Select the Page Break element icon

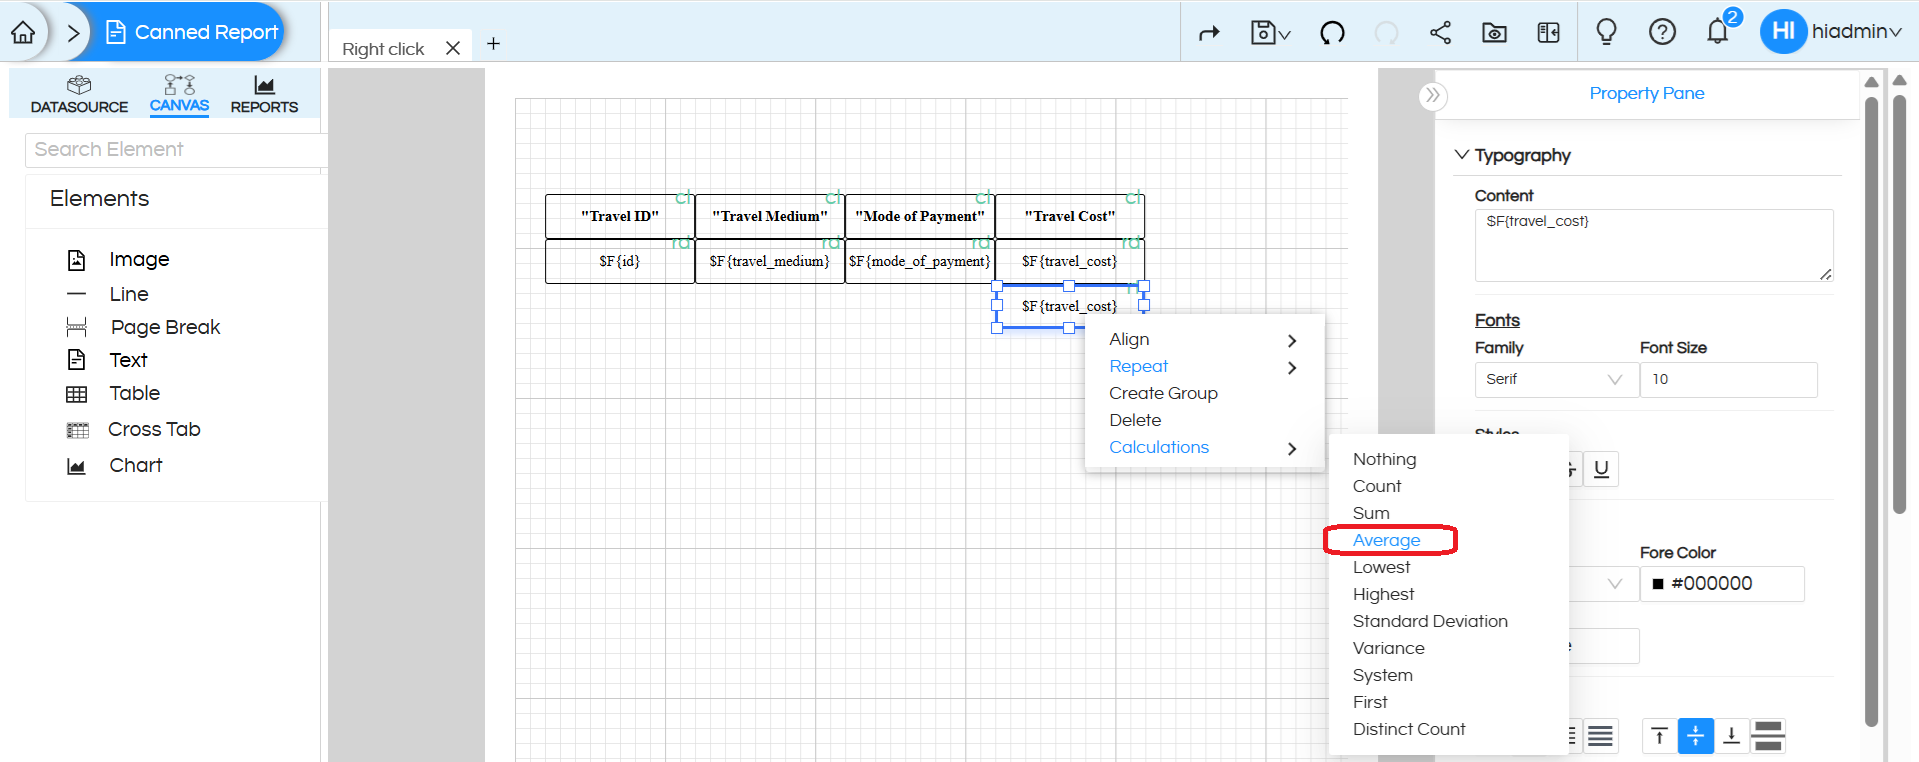click(x=76, y=327)
